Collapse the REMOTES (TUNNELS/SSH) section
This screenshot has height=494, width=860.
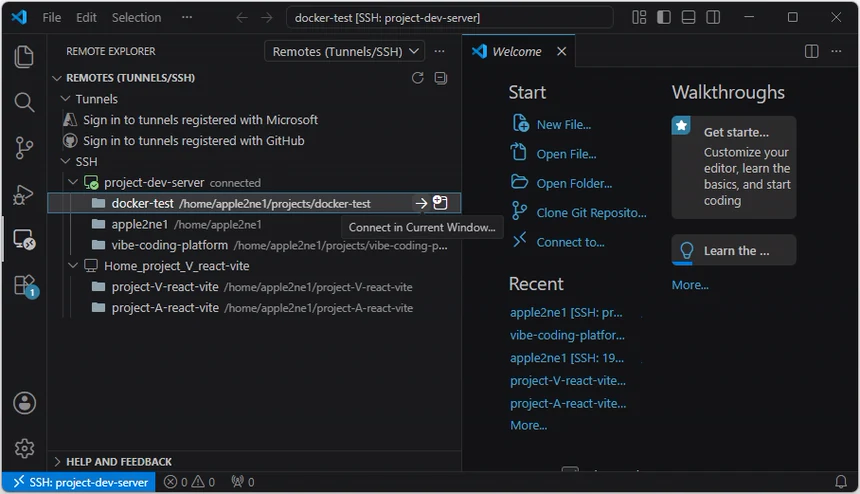click(x=56, y=78)
